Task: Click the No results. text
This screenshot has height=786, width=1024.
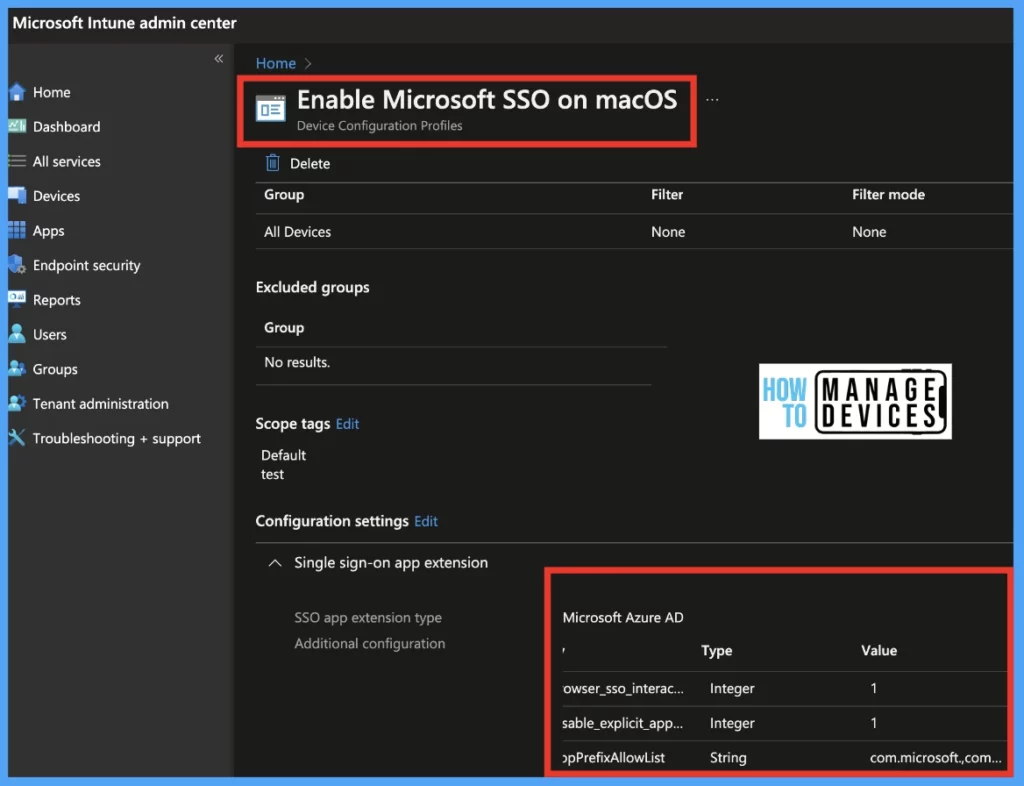Action: pos(297,362)
